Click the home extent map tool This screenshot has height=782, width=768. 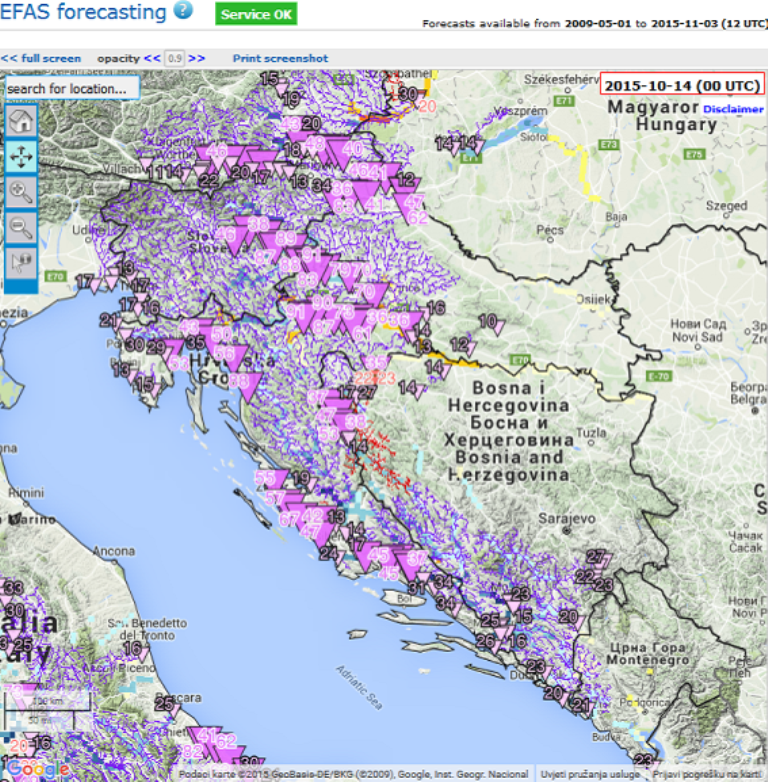click(x=21, y=121)
